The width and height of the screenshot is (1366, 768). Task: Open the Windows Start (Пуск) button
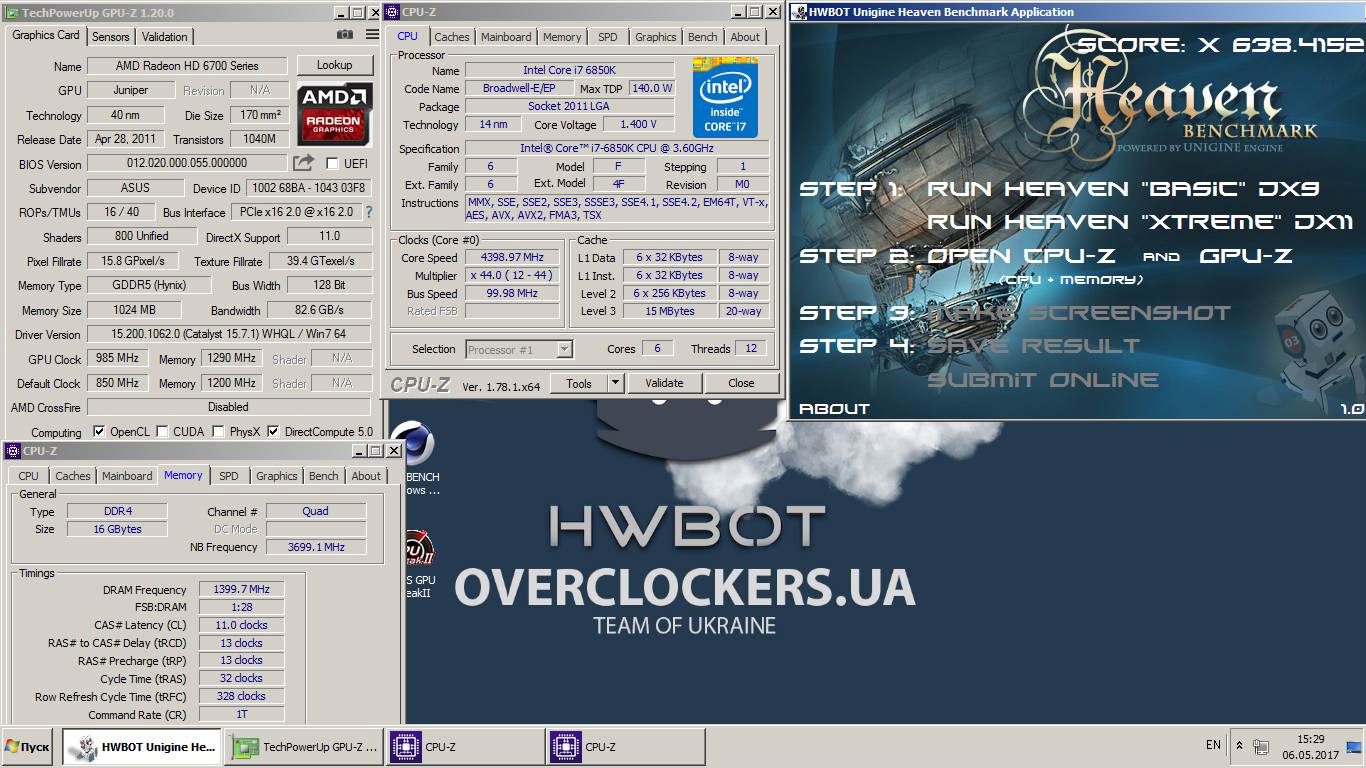coord(28,747)
